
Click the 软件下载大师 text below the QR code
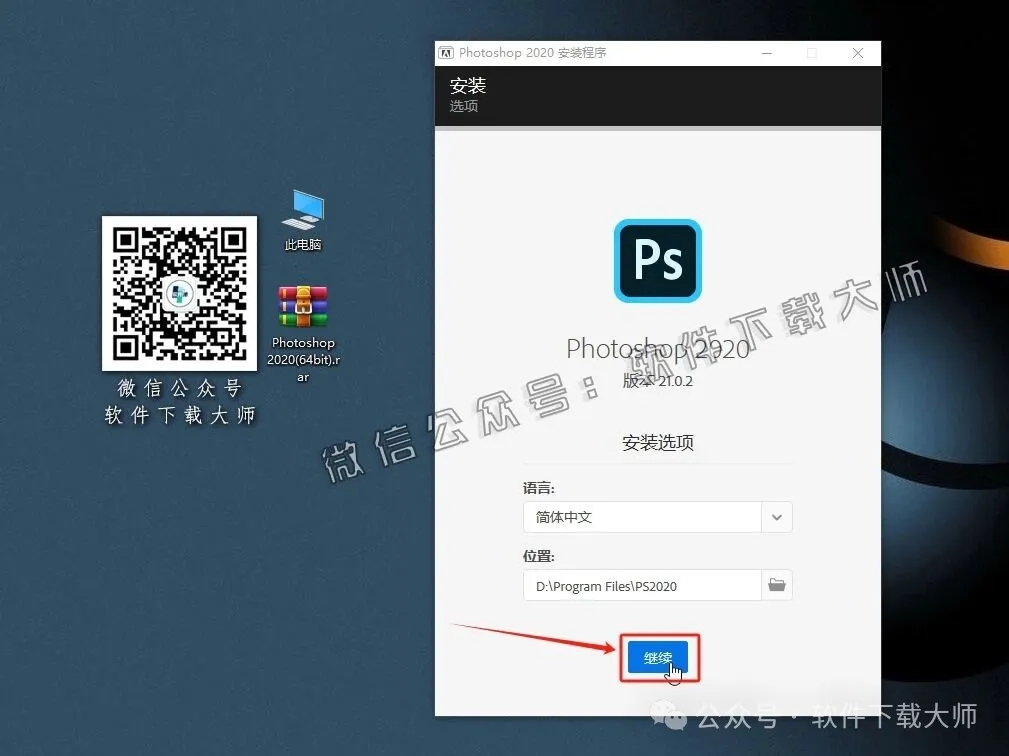pyautogui.click(x=178, y=413)
